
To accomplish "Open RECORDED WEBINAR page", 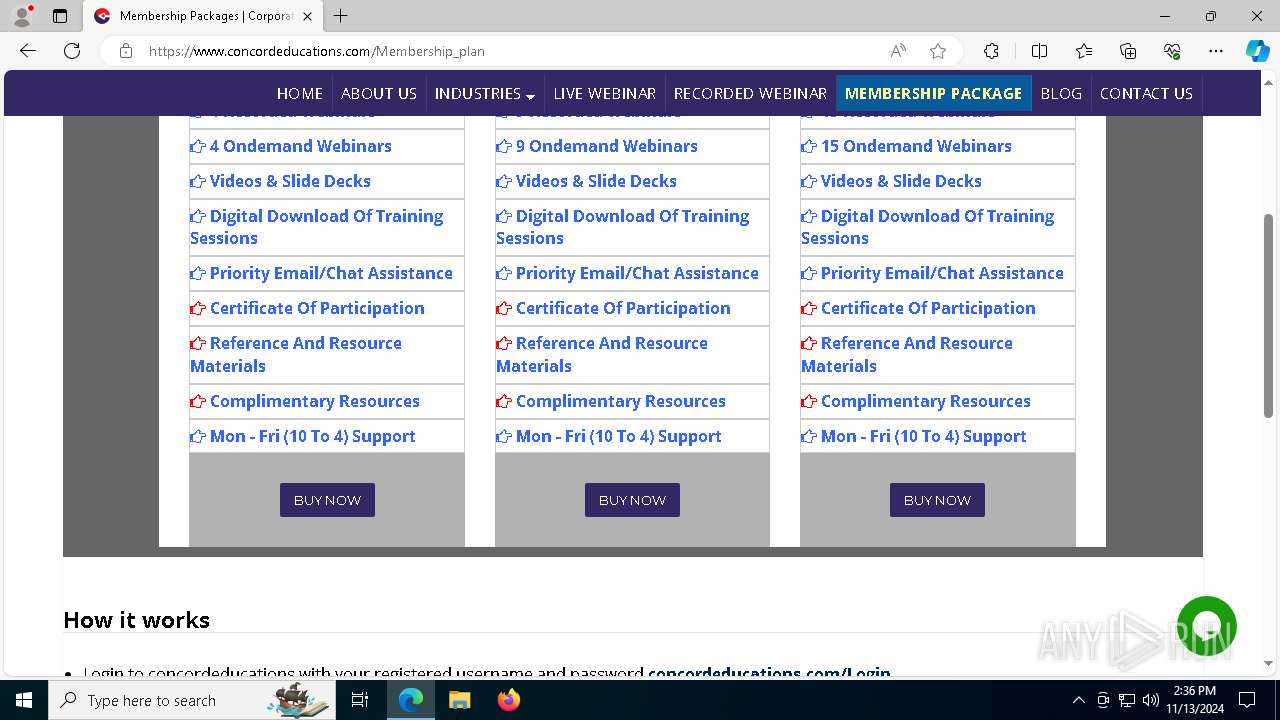I will pos(750,93).
